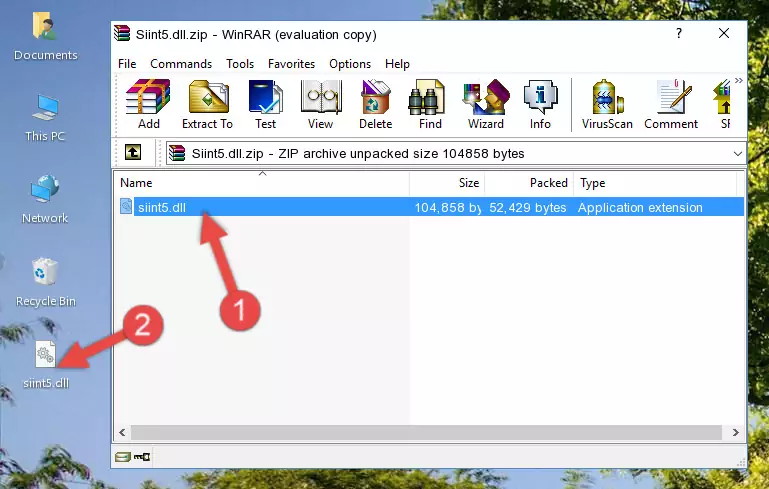Click the siint5.dll file icon in list
The width and height of the screenshot is (769, 489).
point(126,206)
